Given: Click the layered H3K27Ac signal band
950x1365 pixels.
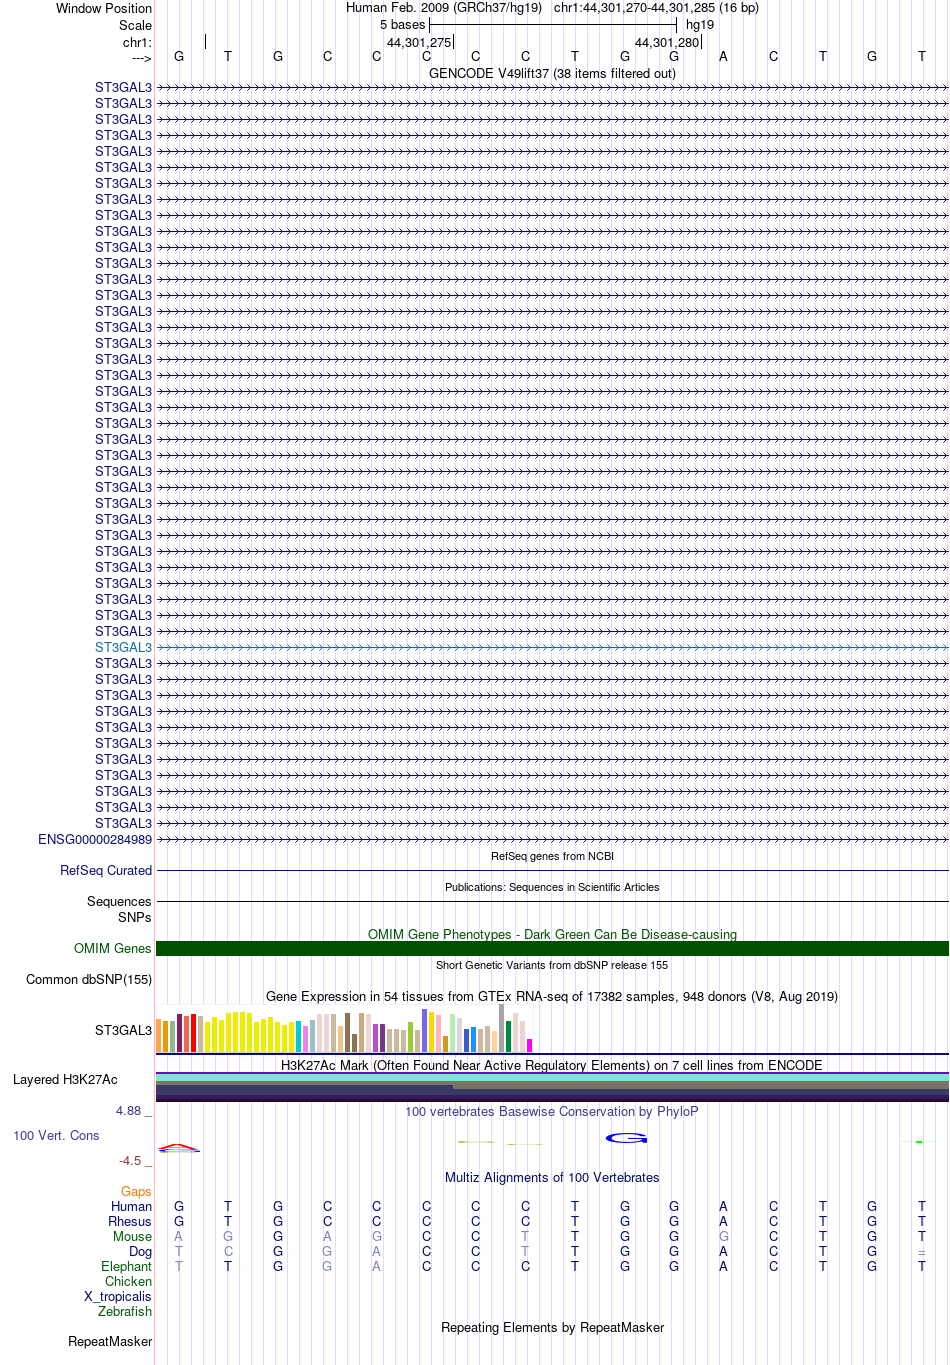Looking at the screenshot, I should tap(552, 1087).
